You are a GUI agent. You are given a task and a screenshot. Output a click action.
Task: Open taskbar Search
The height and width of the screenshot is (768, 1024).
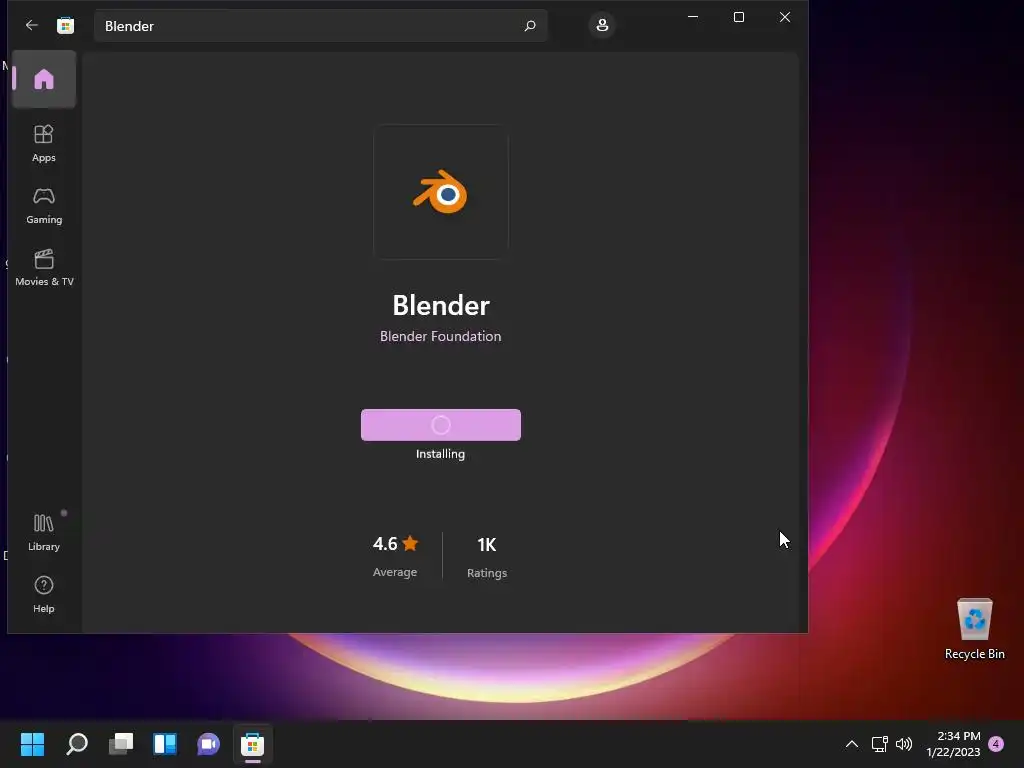[x=77, y=744]
